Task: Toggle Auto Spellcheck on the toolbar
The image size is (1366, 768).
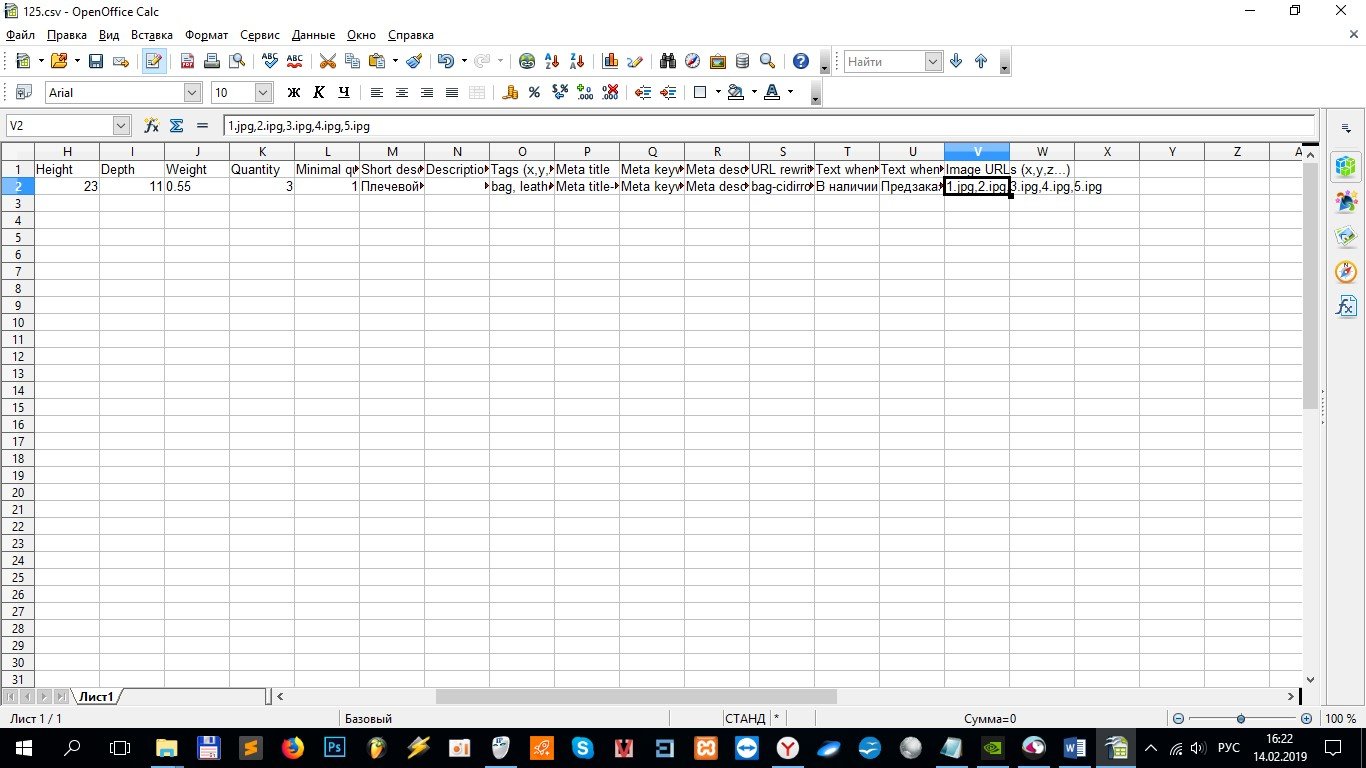Action: pyautogui.click(x=294, y=61)
